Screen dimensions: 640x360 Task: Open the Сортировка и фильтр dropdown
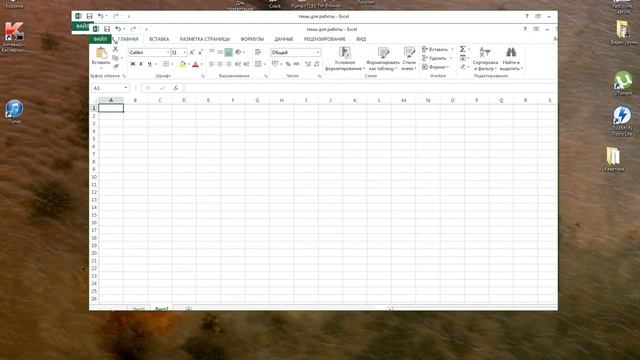(x=485, y=59)
